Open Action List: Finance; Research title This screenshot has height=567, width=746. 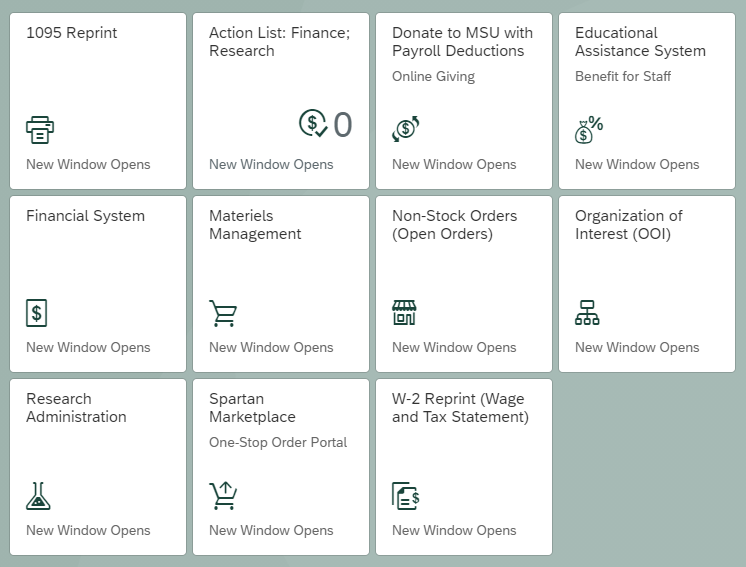click(279, 42)
